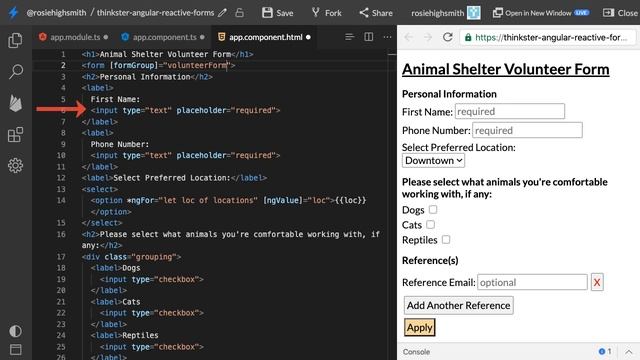Image resolution: width=640 pixels, height=360 pixels.
Task: Open the Console panel label
Action: click(416, 352)
